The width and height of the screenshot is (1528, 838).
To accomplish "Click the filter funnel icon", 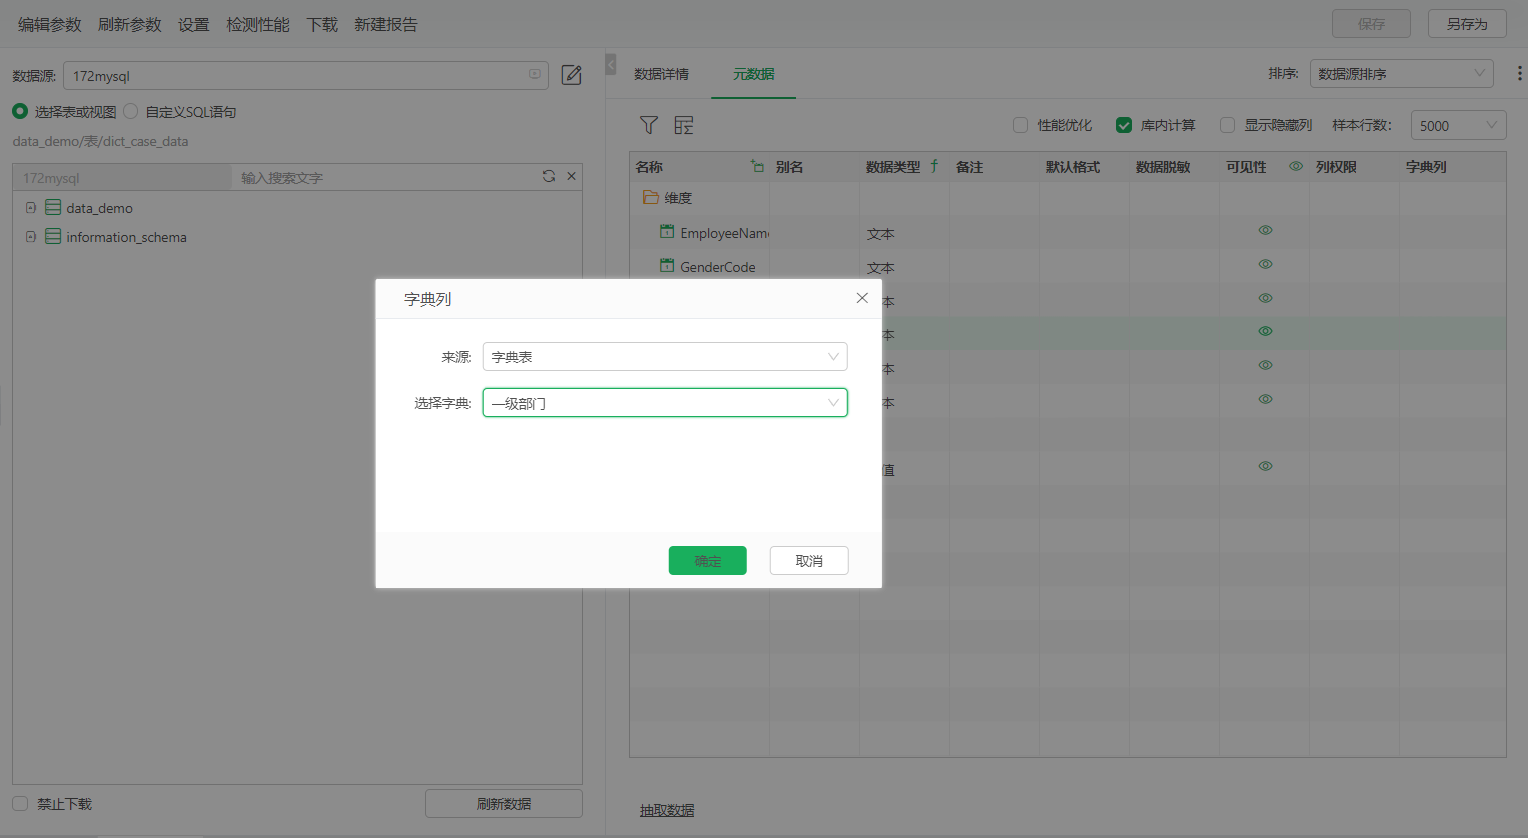I will coord(649,125).
